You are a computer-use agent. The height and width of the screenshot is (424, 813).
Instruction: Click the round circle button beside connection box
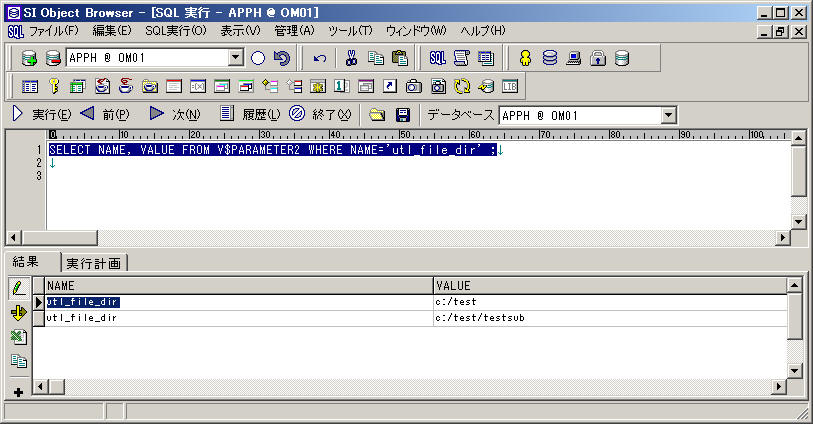pos(258,58)
